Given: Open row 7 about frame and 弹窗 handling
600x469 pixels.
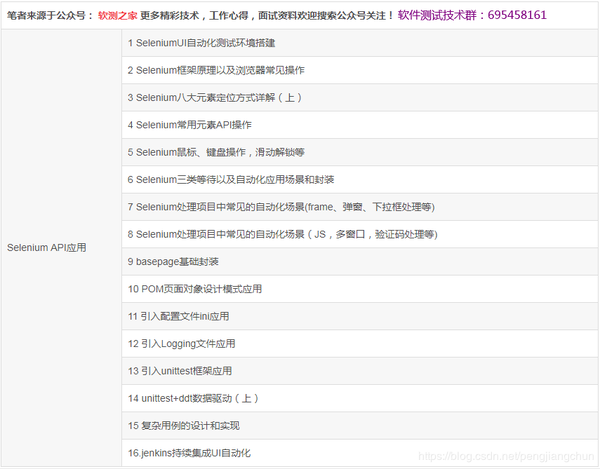Looking at the screenshot, I should 360,207.
